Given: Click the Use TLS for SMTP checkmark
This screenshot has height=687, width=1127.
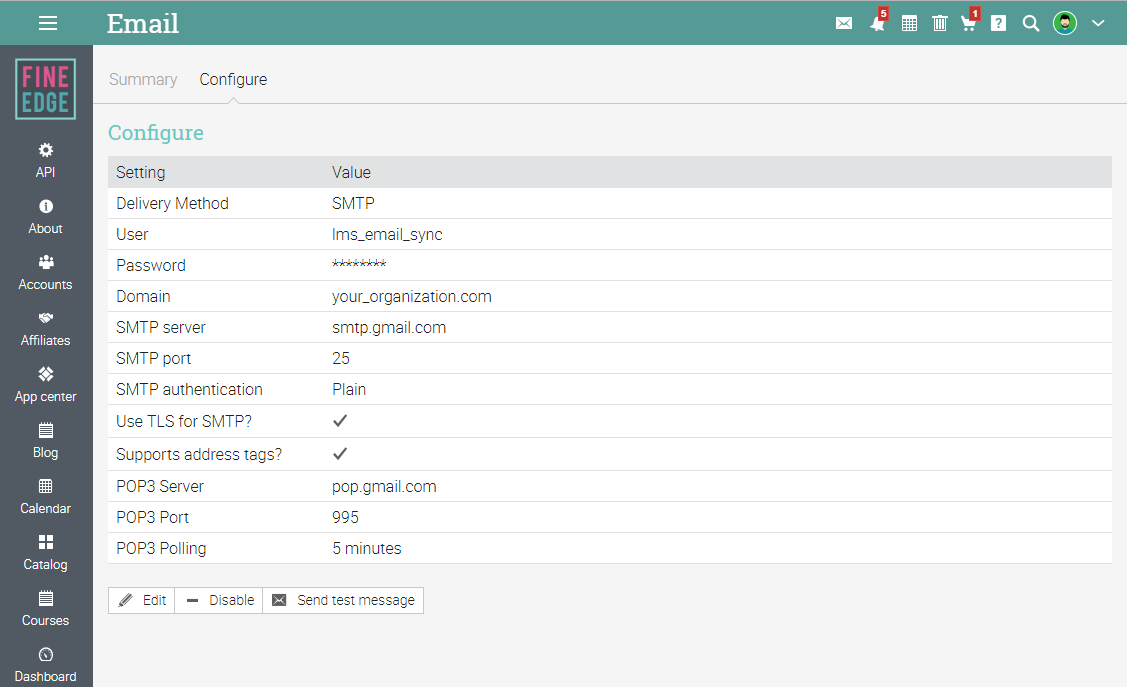Looking at the screenshot, I should click(340, 420).
